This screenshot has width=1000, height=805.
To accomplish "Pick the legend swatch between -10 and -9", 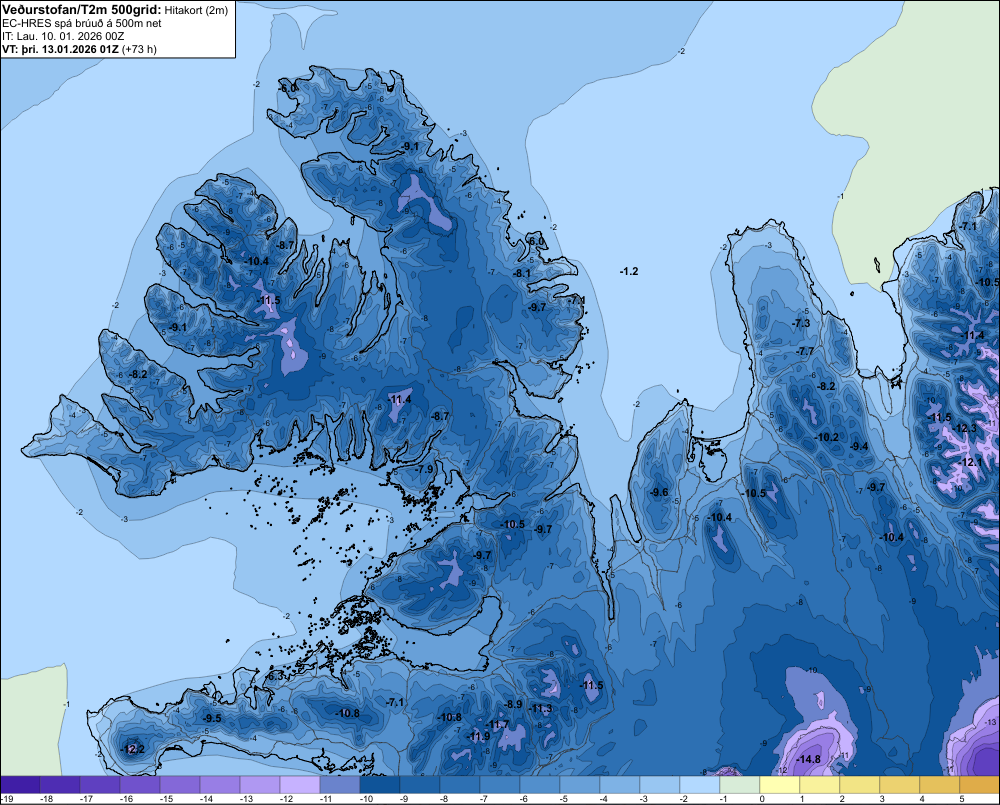I will pos(379,785).
